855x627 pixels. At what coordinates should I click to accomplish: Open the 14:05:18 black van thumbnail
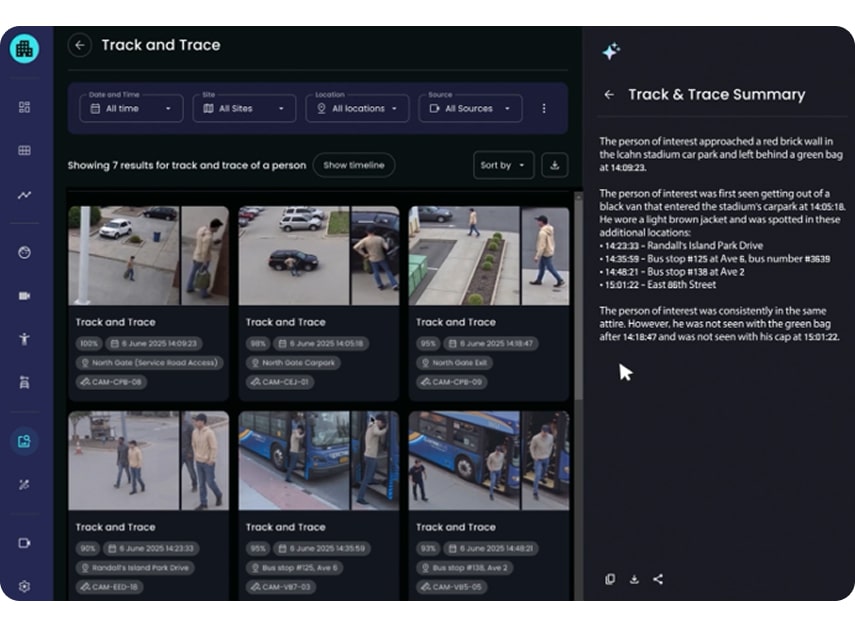[319, 255]
